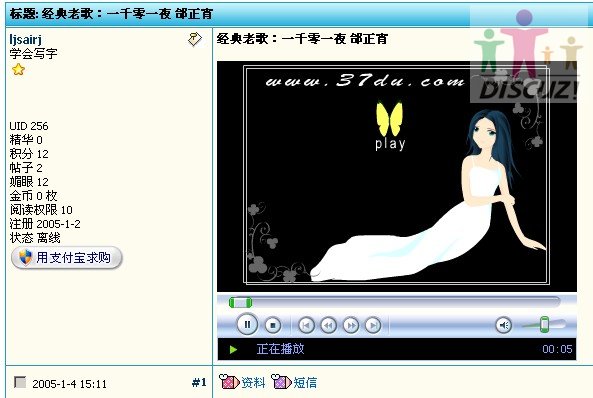The width and height of the screenshot is (593, 398).
Task: Click the tag icon beside username
Action: (195, 39)
